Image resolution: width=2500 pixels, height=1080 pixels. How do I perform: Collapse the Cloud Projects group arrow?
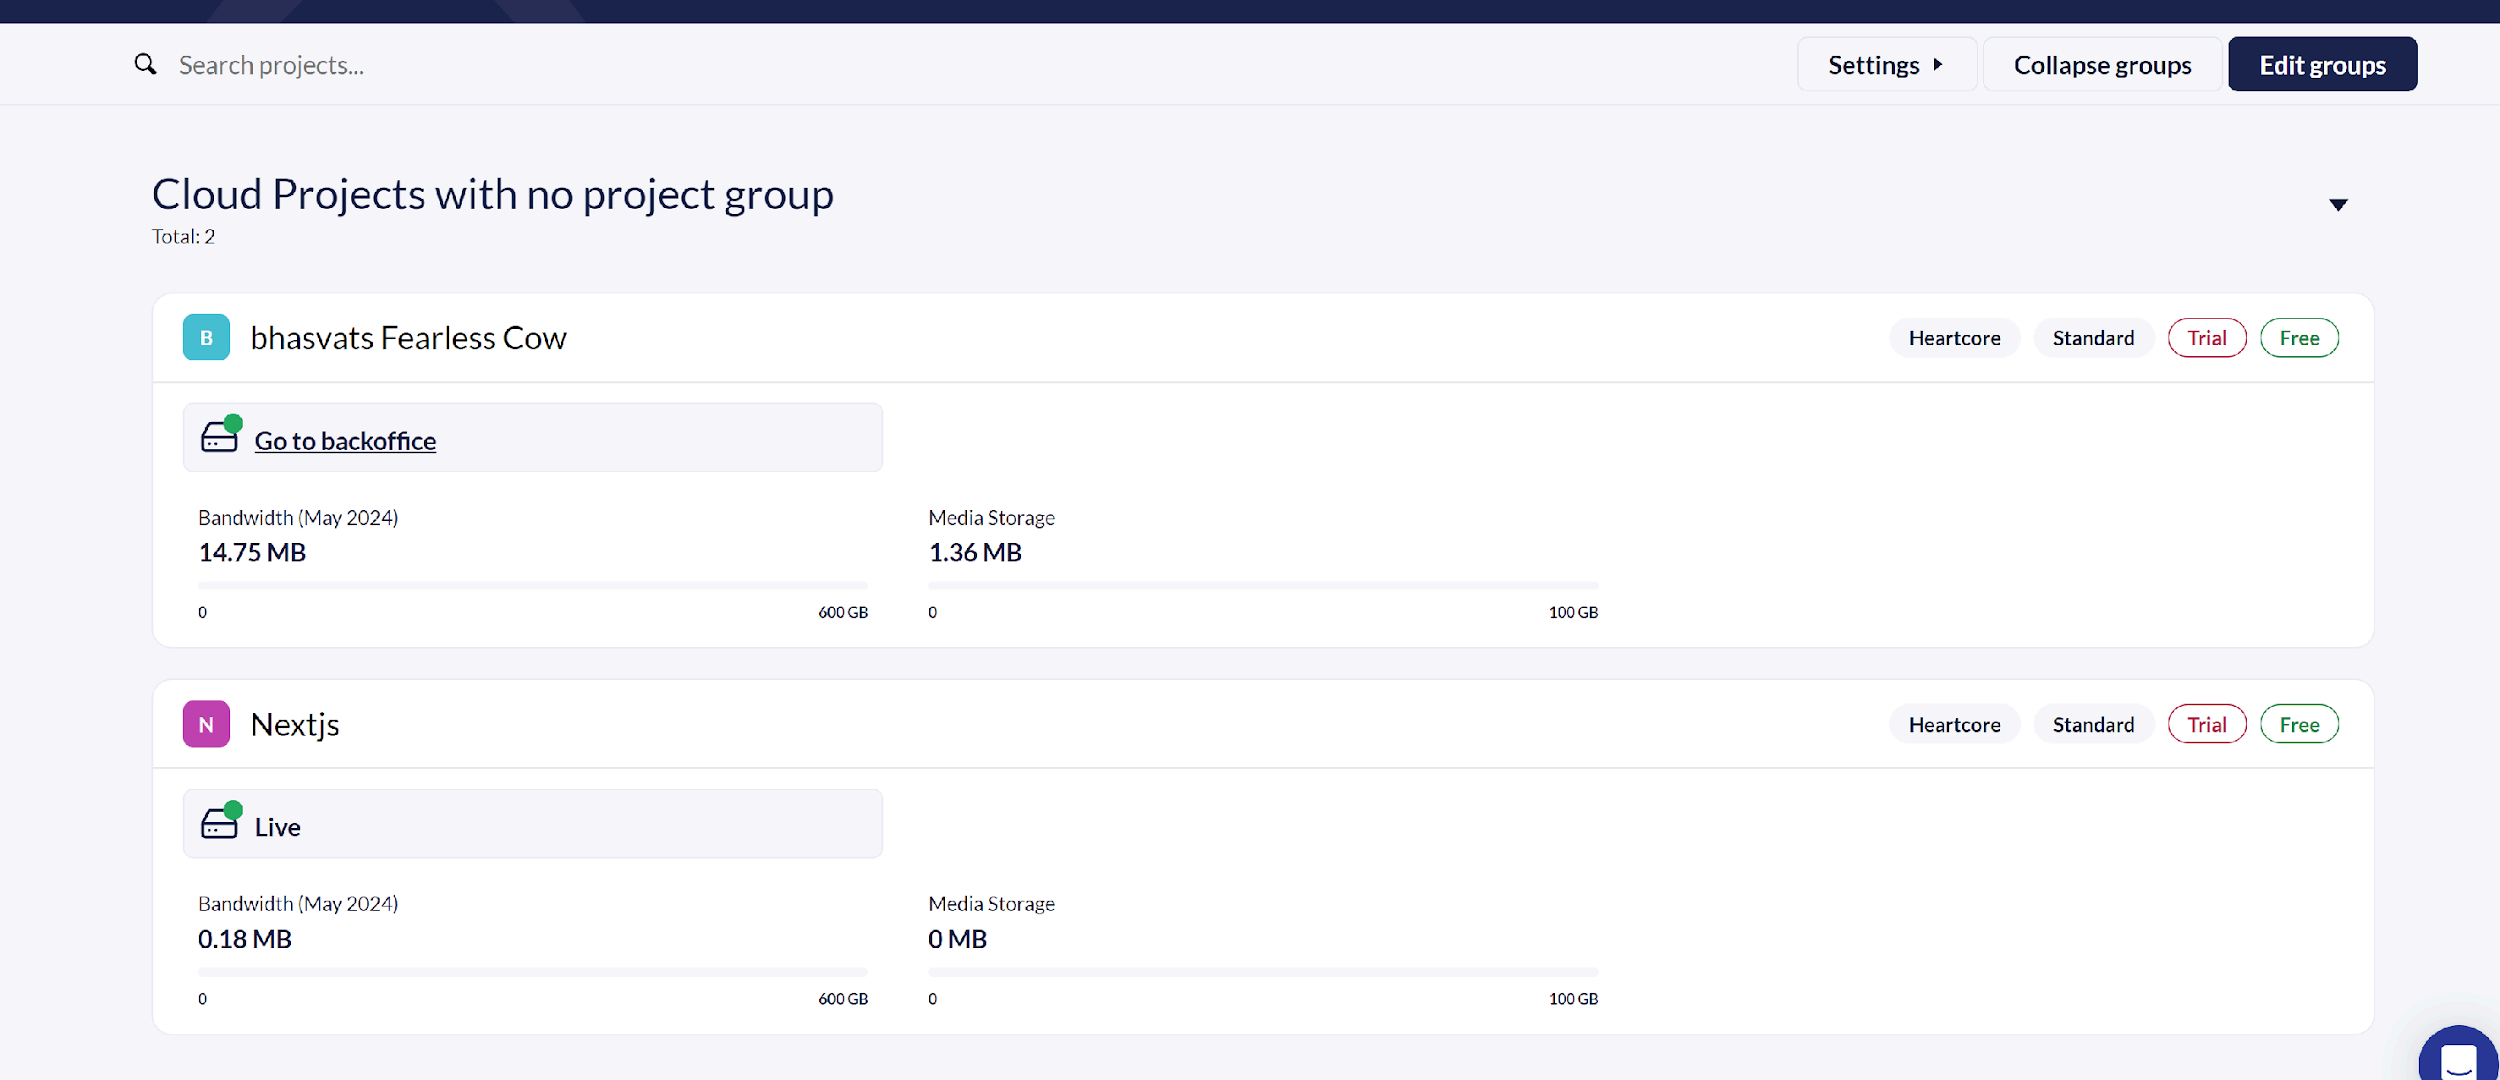[x=2338, y=205]
